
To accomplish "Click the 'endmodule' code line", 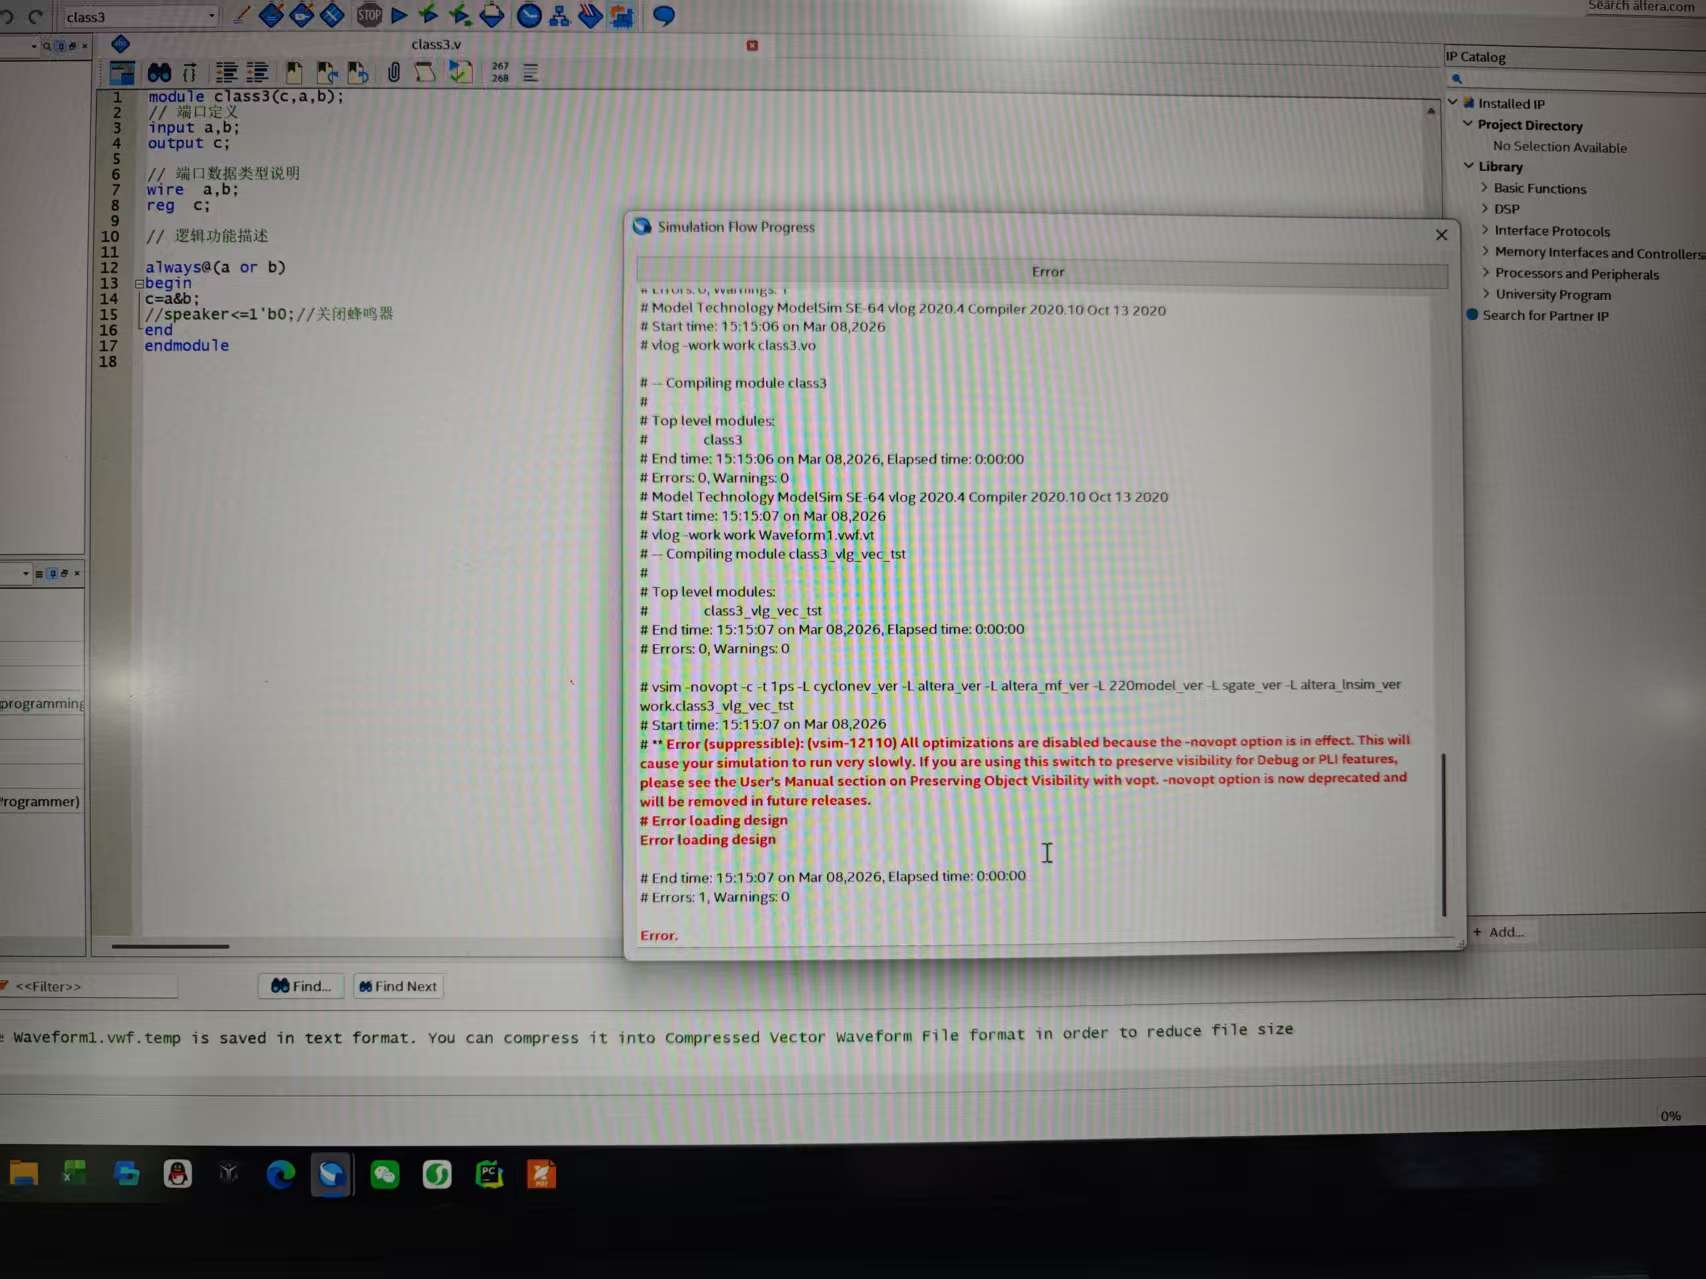I will tap(186, 346).
